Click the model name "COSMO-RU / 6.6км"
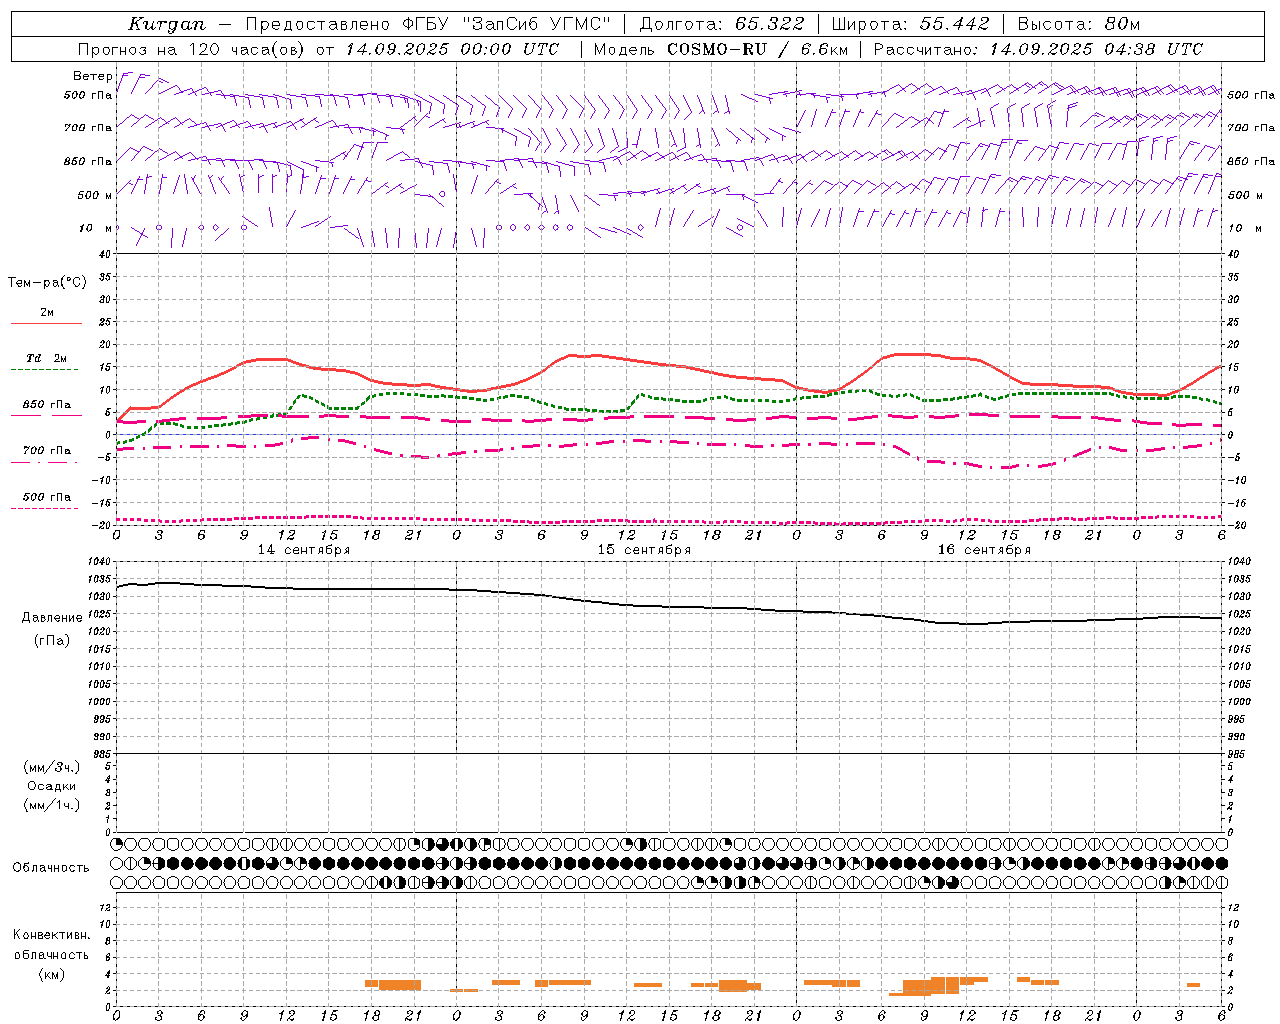The width and height of the screenshot is (1280, 1024). coord(758,49)
